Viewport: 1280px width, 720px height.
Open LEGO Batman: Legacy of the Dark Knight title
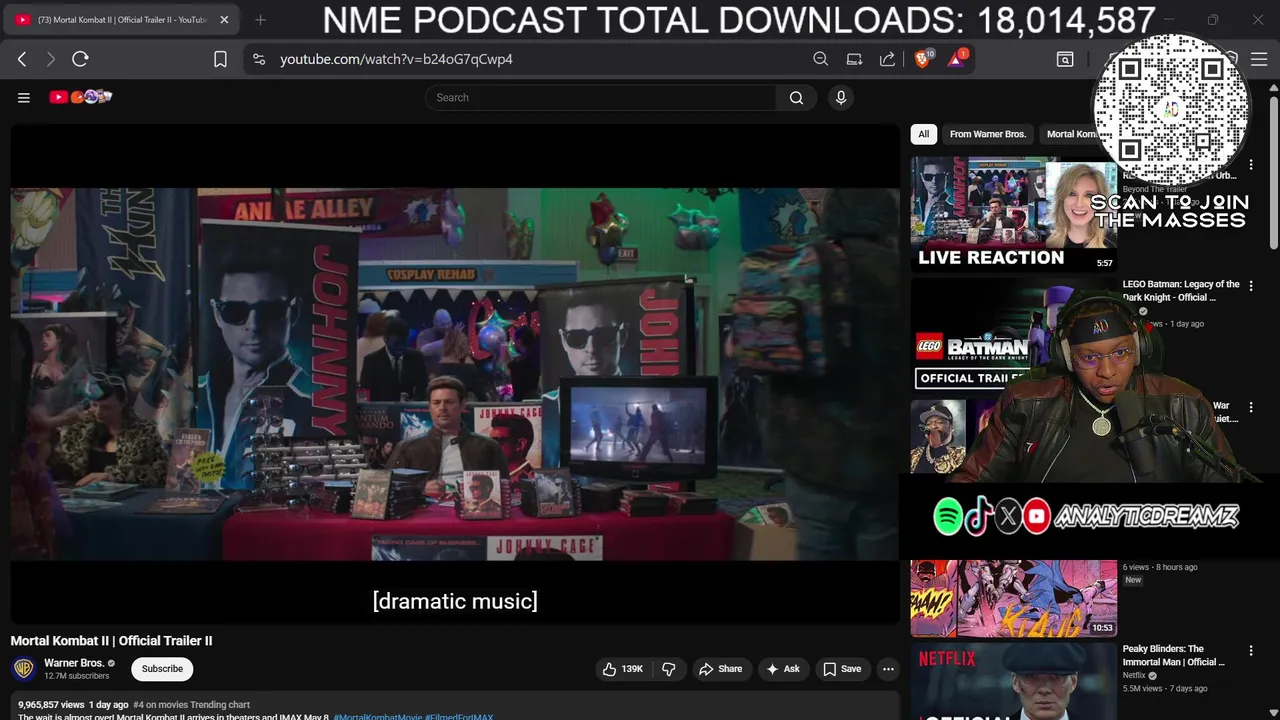tap(1181, 291)
